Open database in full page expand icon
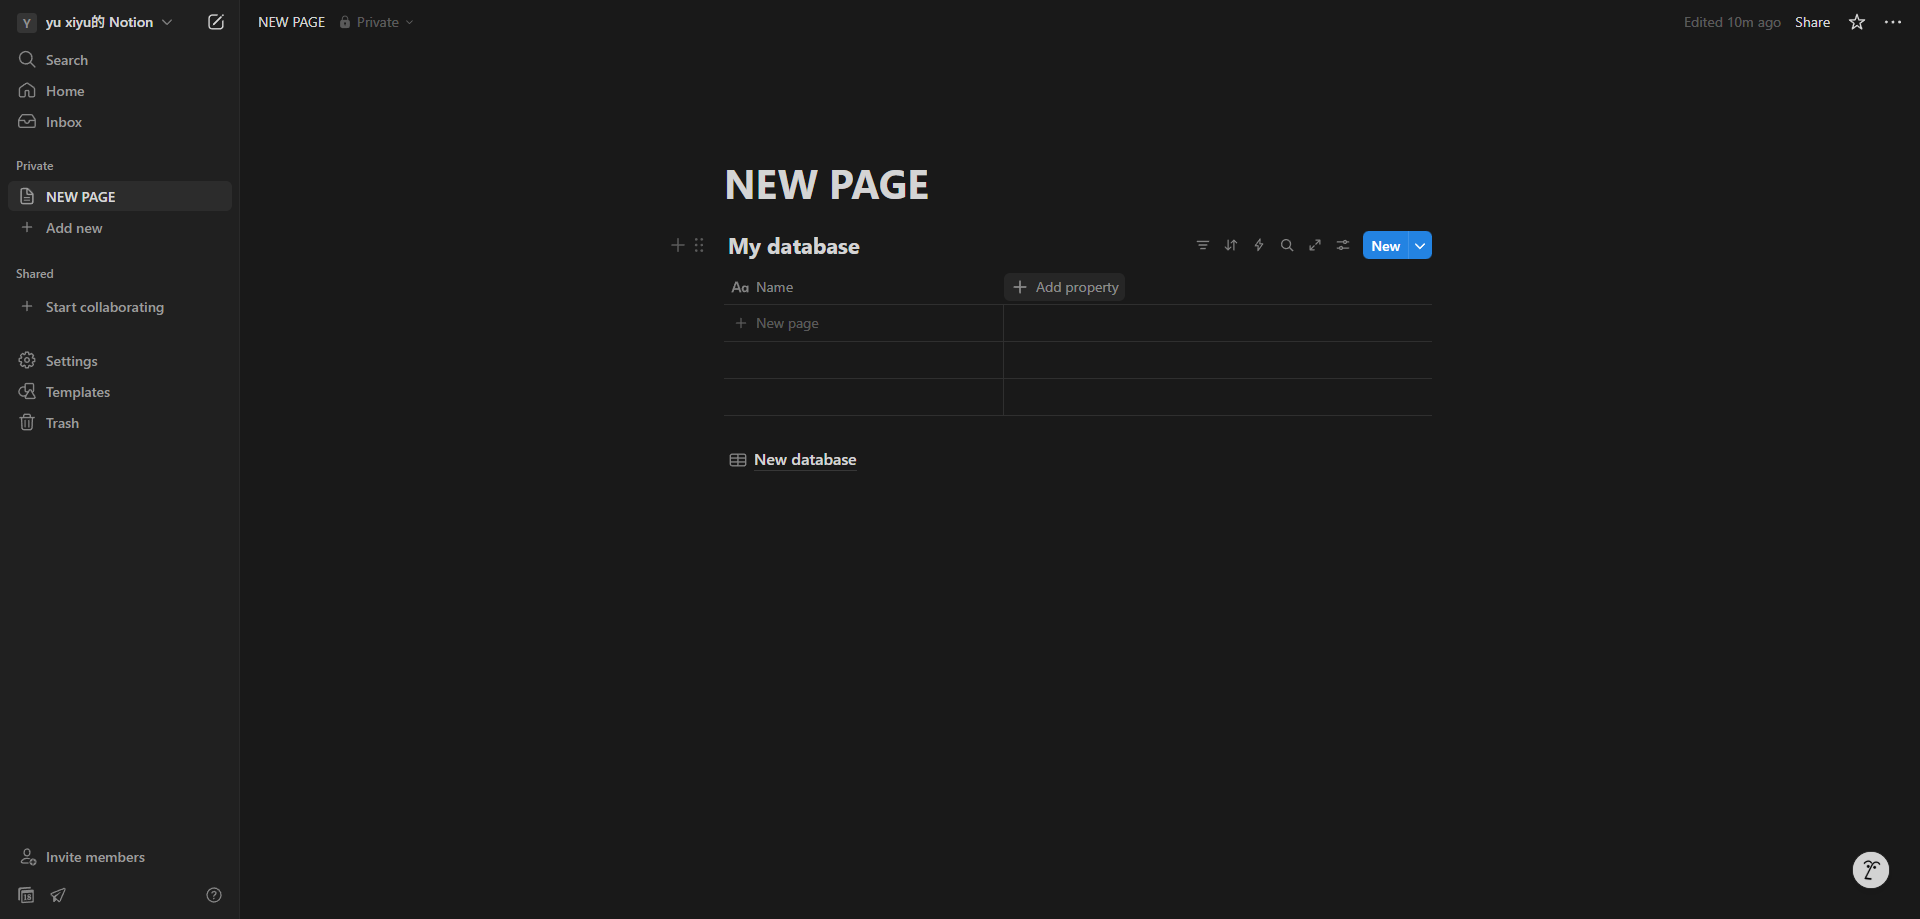This screenshot has width=1920, height=919. pos(1315,245)
